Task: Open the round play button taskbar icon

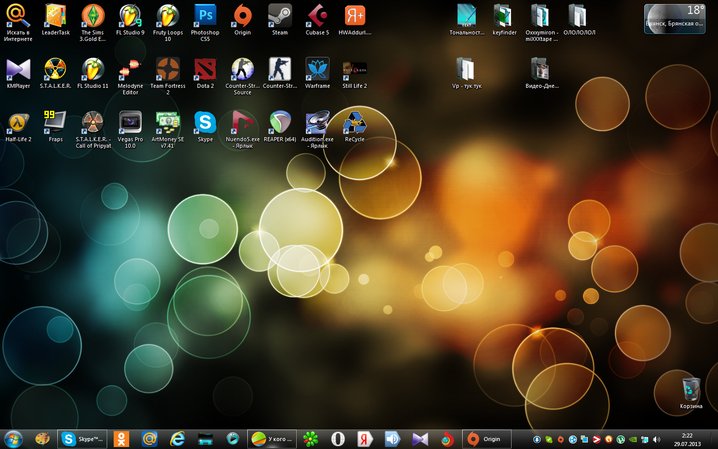Action: point(233,439)
